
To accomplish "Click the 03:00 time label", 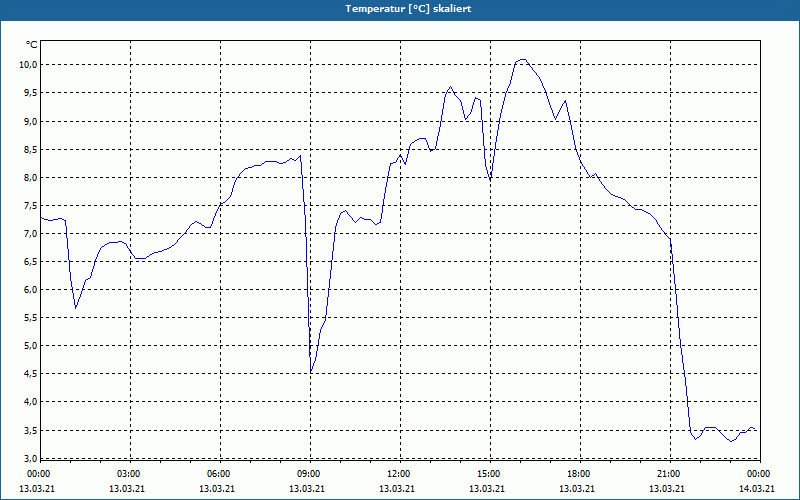I will (x=128, y=474).
